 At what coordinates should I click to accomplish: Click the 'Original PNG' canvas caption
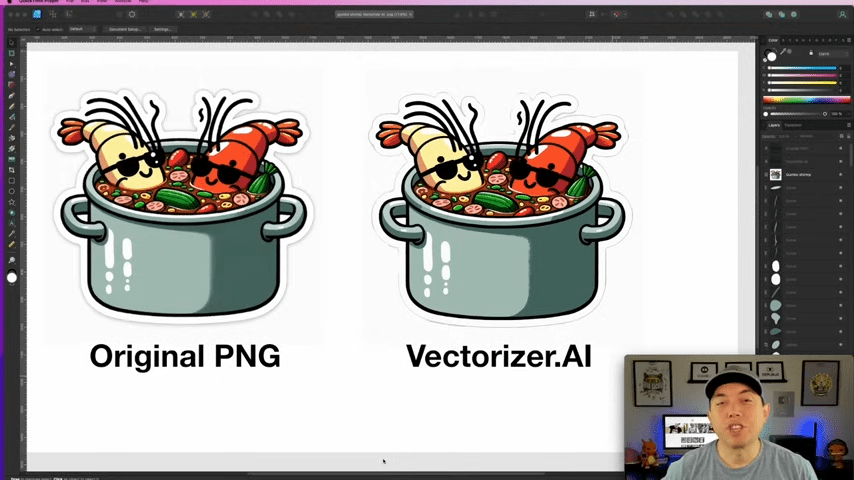coord(185,357)
